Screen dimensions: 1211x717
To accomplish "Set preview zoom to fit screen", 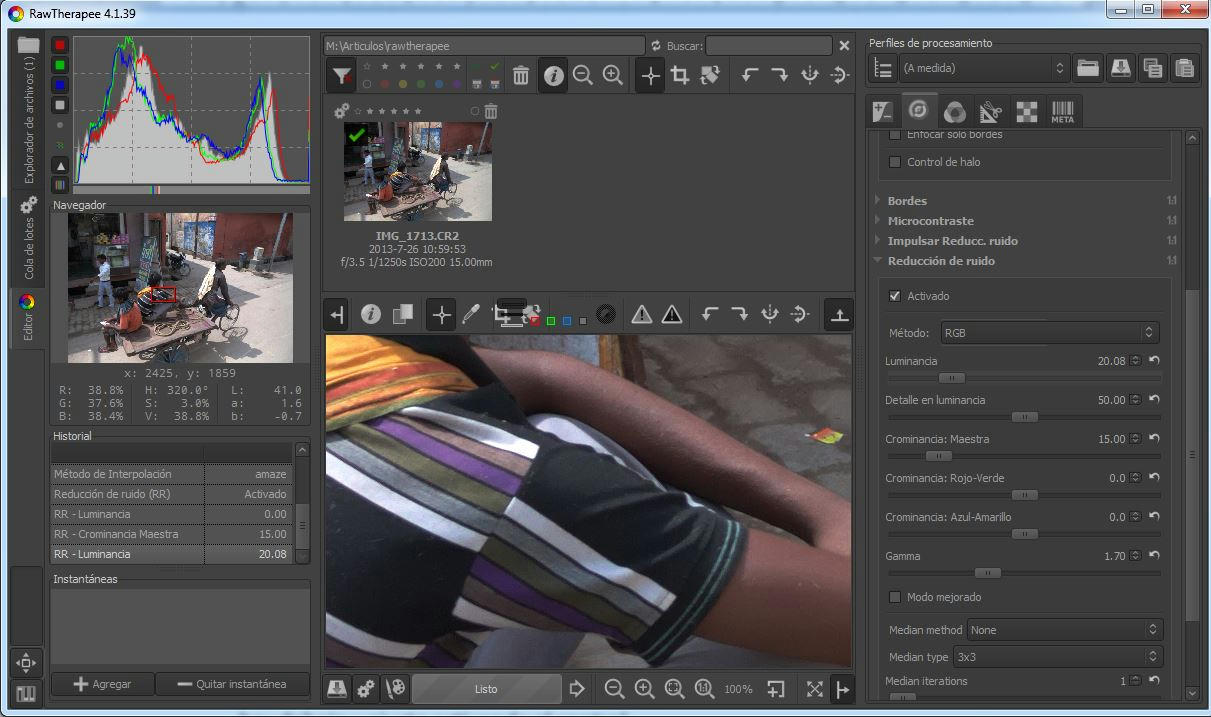I will [674, 689].
